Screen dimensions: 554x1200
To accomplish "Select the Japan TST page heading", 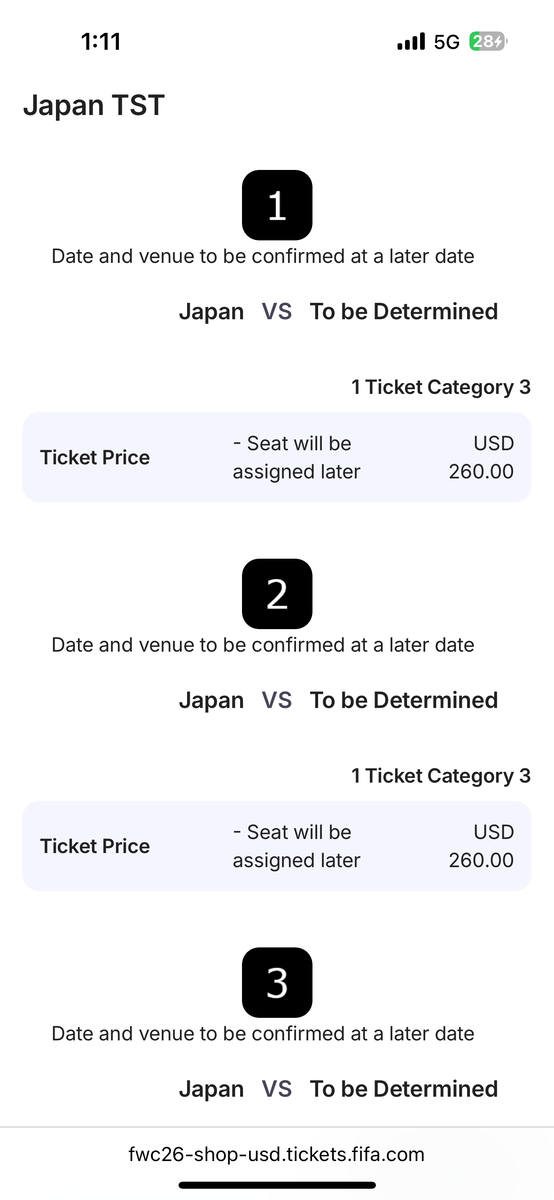I will pos(94,105).
